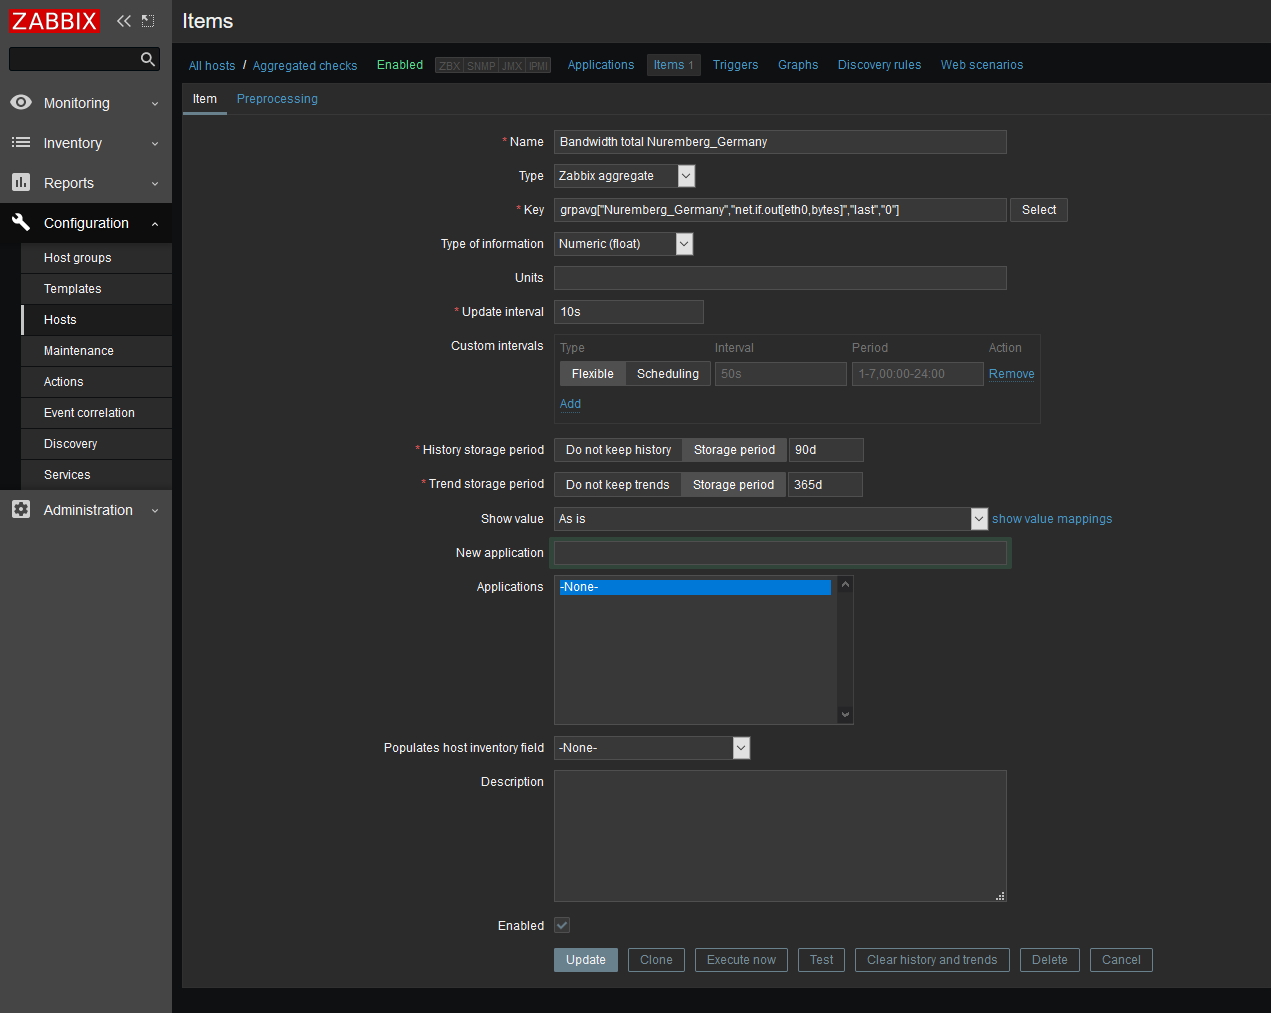Open the Type of information dropdown
Image resolution: width=1271 pixels, height=1013 pixels.
click(x=624, y=244)
